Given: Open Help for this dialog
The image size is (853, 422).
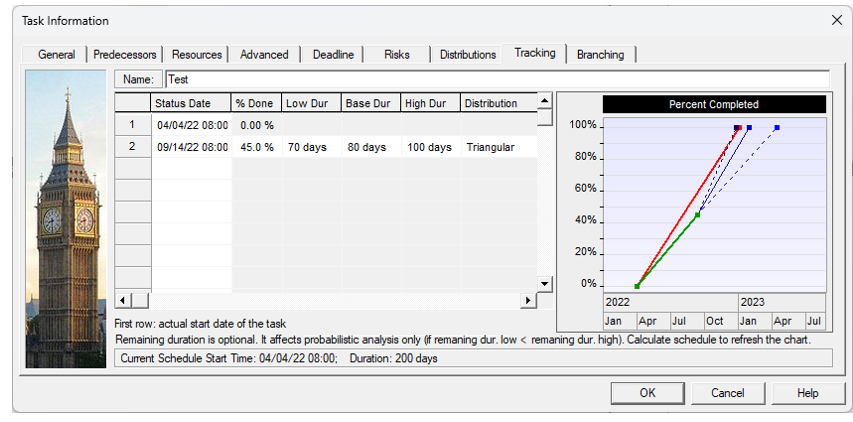Looking at the screenshot, I should point(807,393).
